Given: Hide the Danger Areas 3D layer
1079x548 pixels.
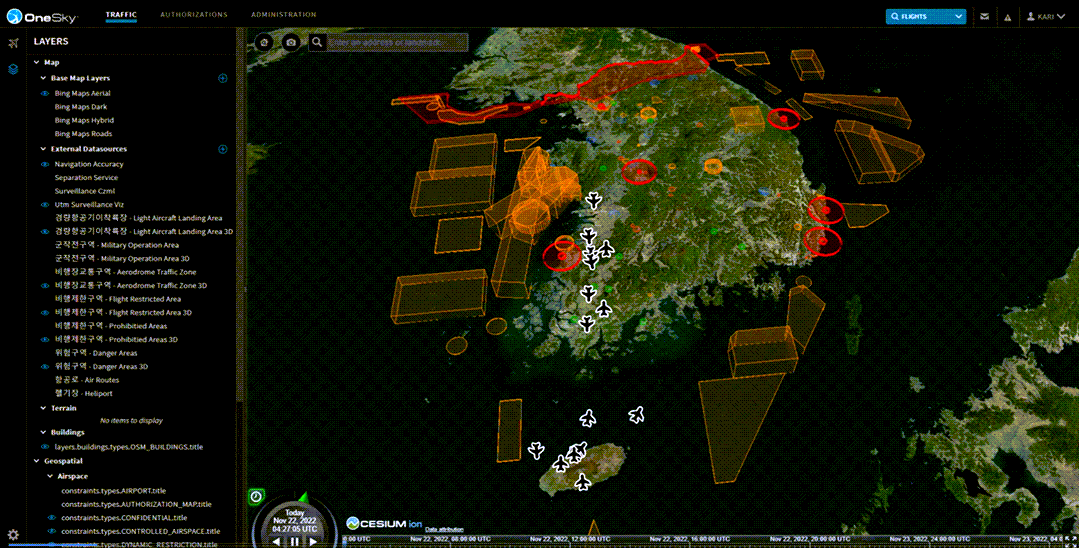Looking at the screenshot, I should [x=45, y=366].
